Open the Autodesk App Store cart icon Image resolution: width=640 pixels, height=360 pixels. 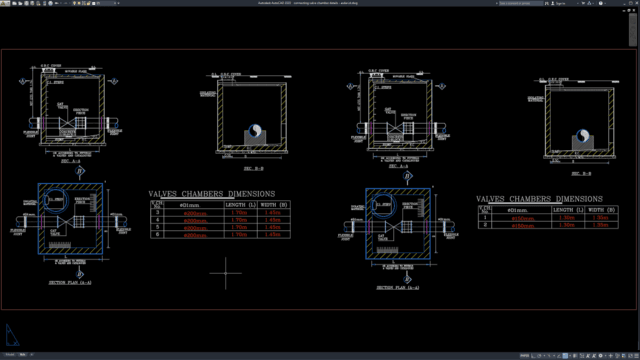[x=583, y=3]
